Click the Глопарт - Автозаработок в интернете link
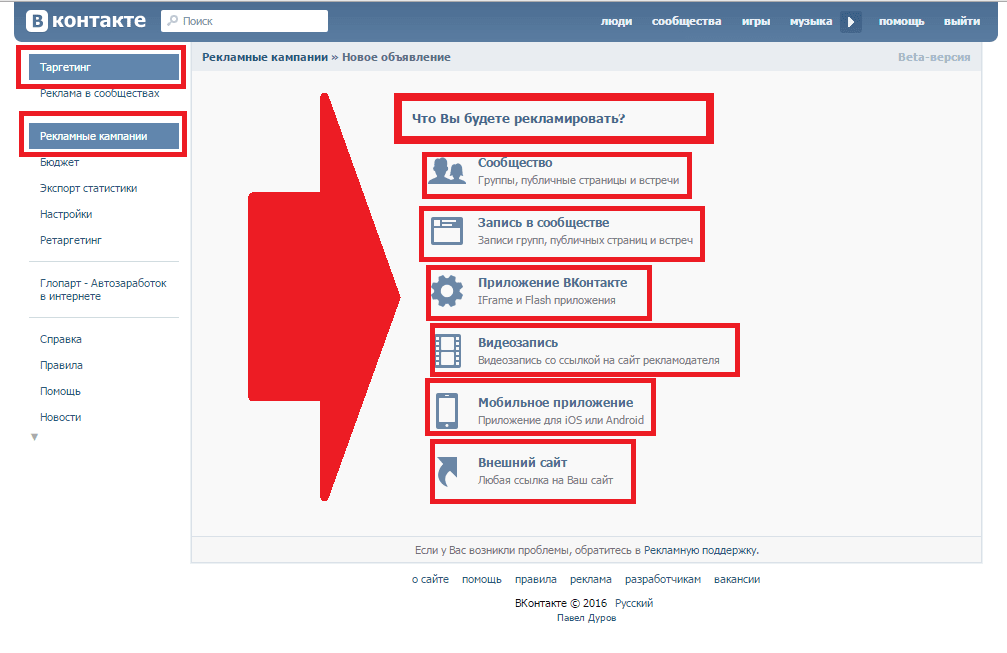The image size is (1007, 653). click(x=103, y=290)
